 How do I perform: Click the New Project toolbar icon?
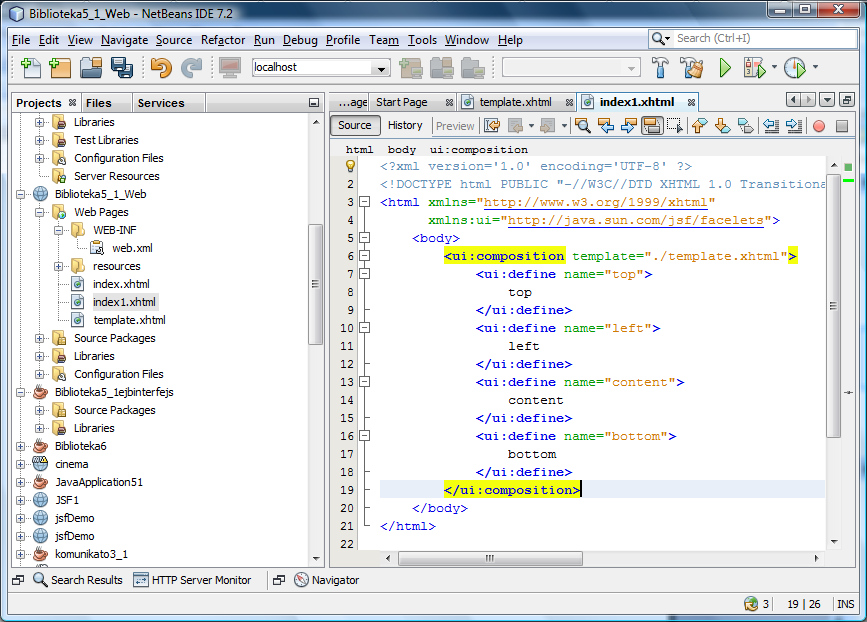click(60, 67)
